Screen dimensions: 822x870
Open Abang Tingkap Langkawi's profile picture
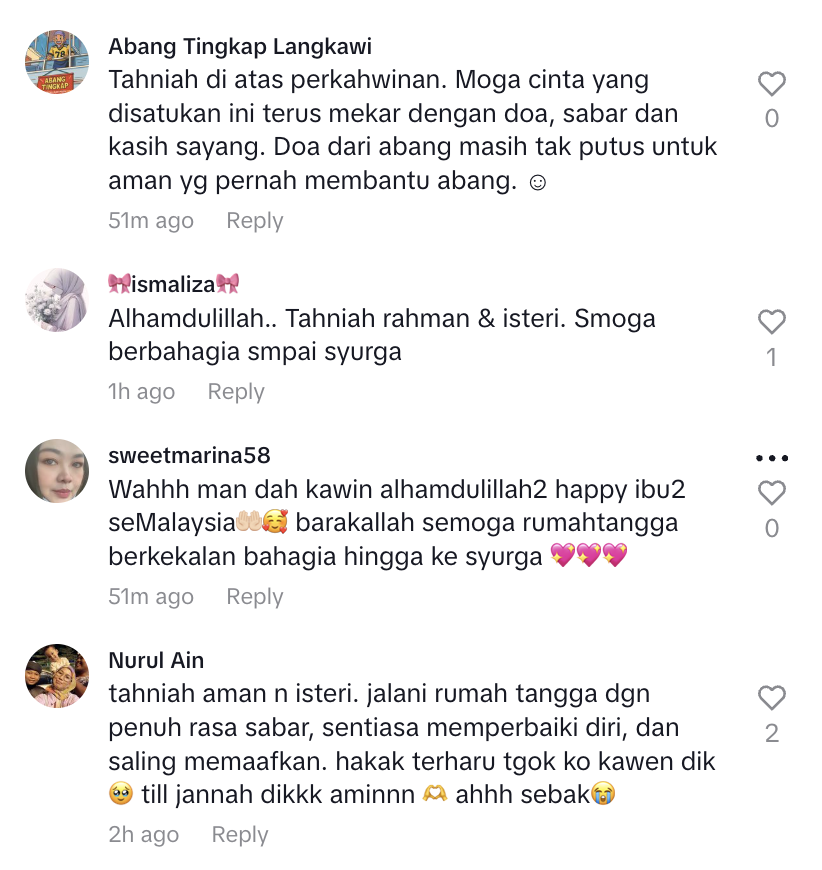[x=57, y=62]
